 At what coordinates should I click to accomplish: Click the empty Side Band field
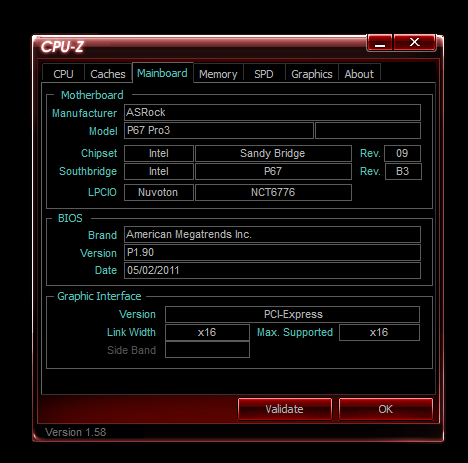(x=207, y=350)
